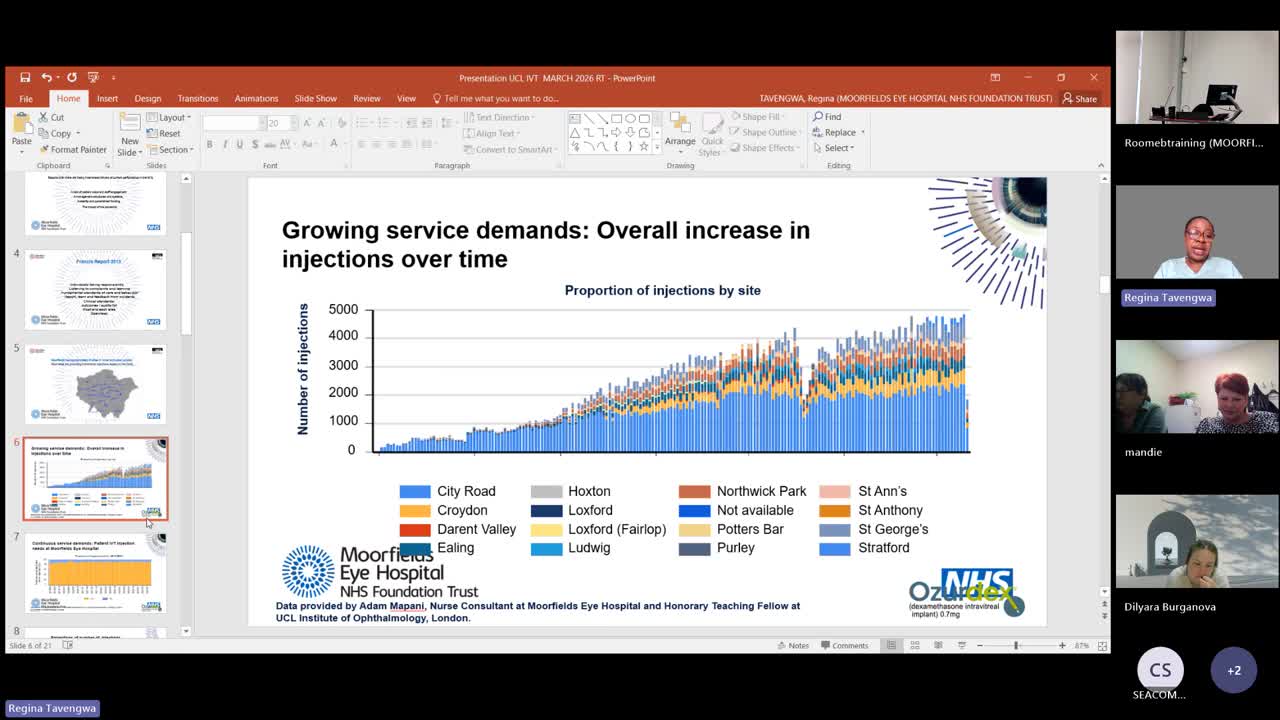Open the Copy dropdown arrow
Screen dimensions: 1280x720
[x=79, y=133]
